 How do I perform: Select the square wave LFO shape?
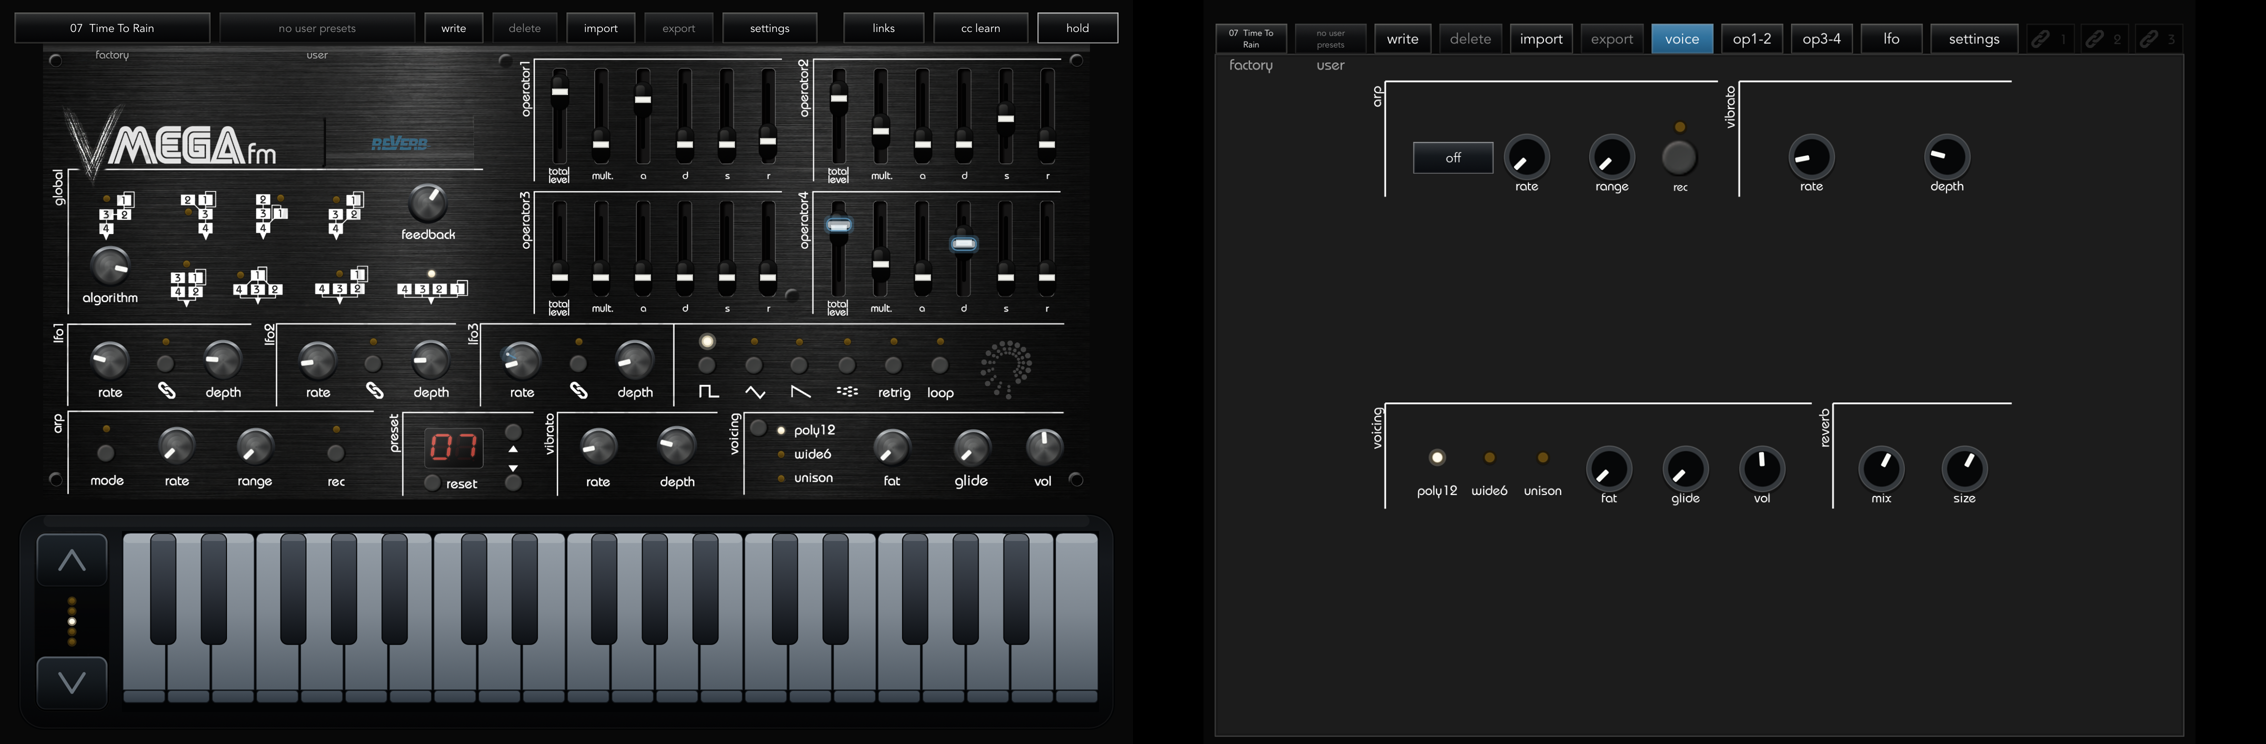707,366
